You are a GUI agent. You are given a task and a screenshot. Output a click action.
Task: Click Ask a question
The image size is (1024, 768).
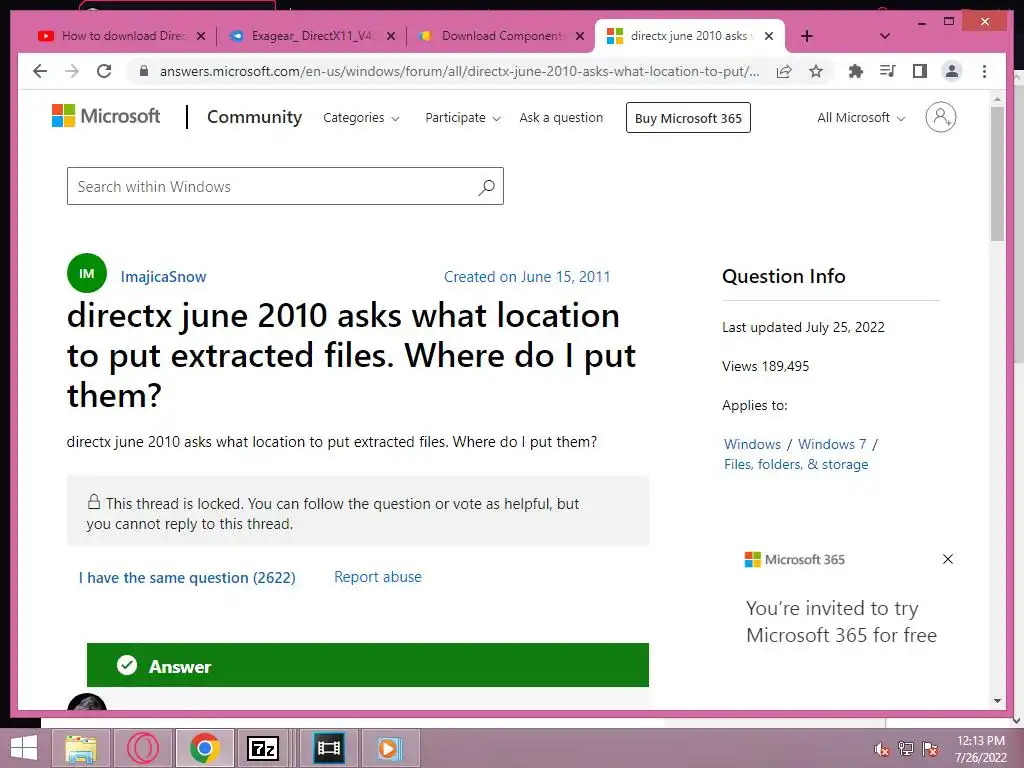561,118
